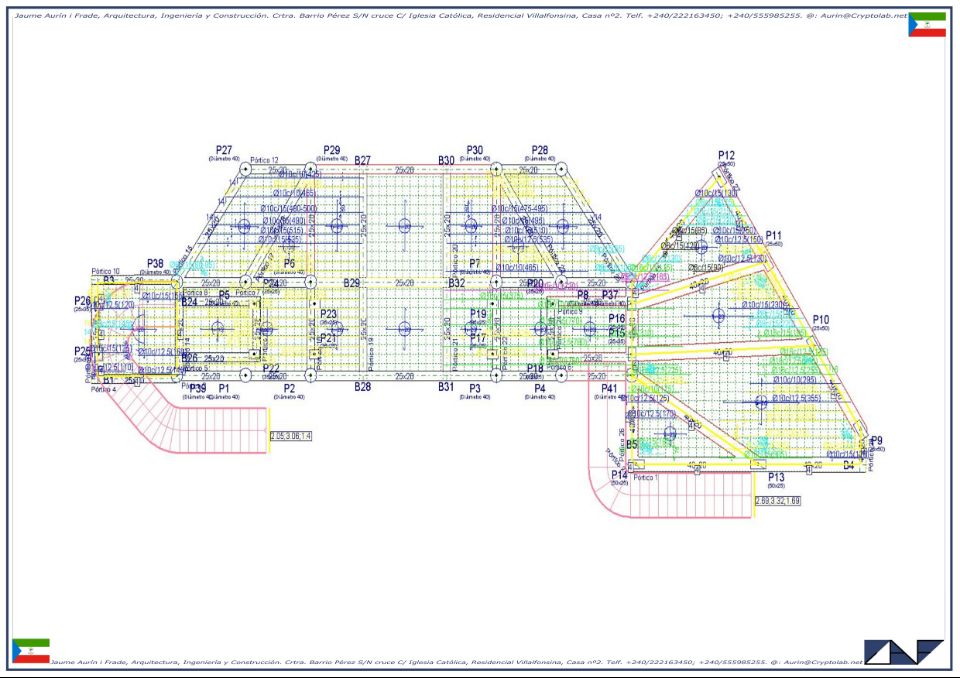Click the P10 column label on the right edge
Viewport: 960px width, 678px height.
point(821,320)
